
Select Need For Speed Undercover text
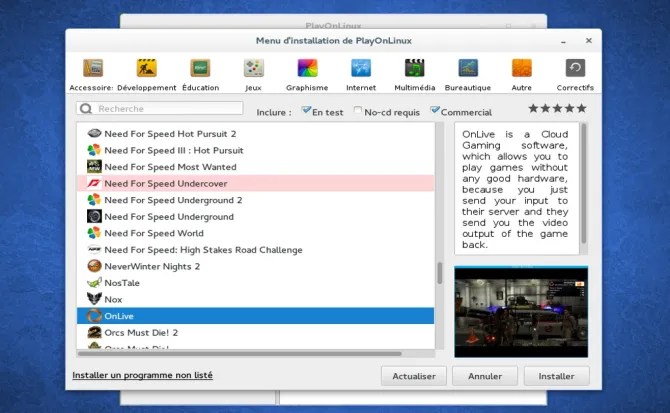[x=166, y=184]
